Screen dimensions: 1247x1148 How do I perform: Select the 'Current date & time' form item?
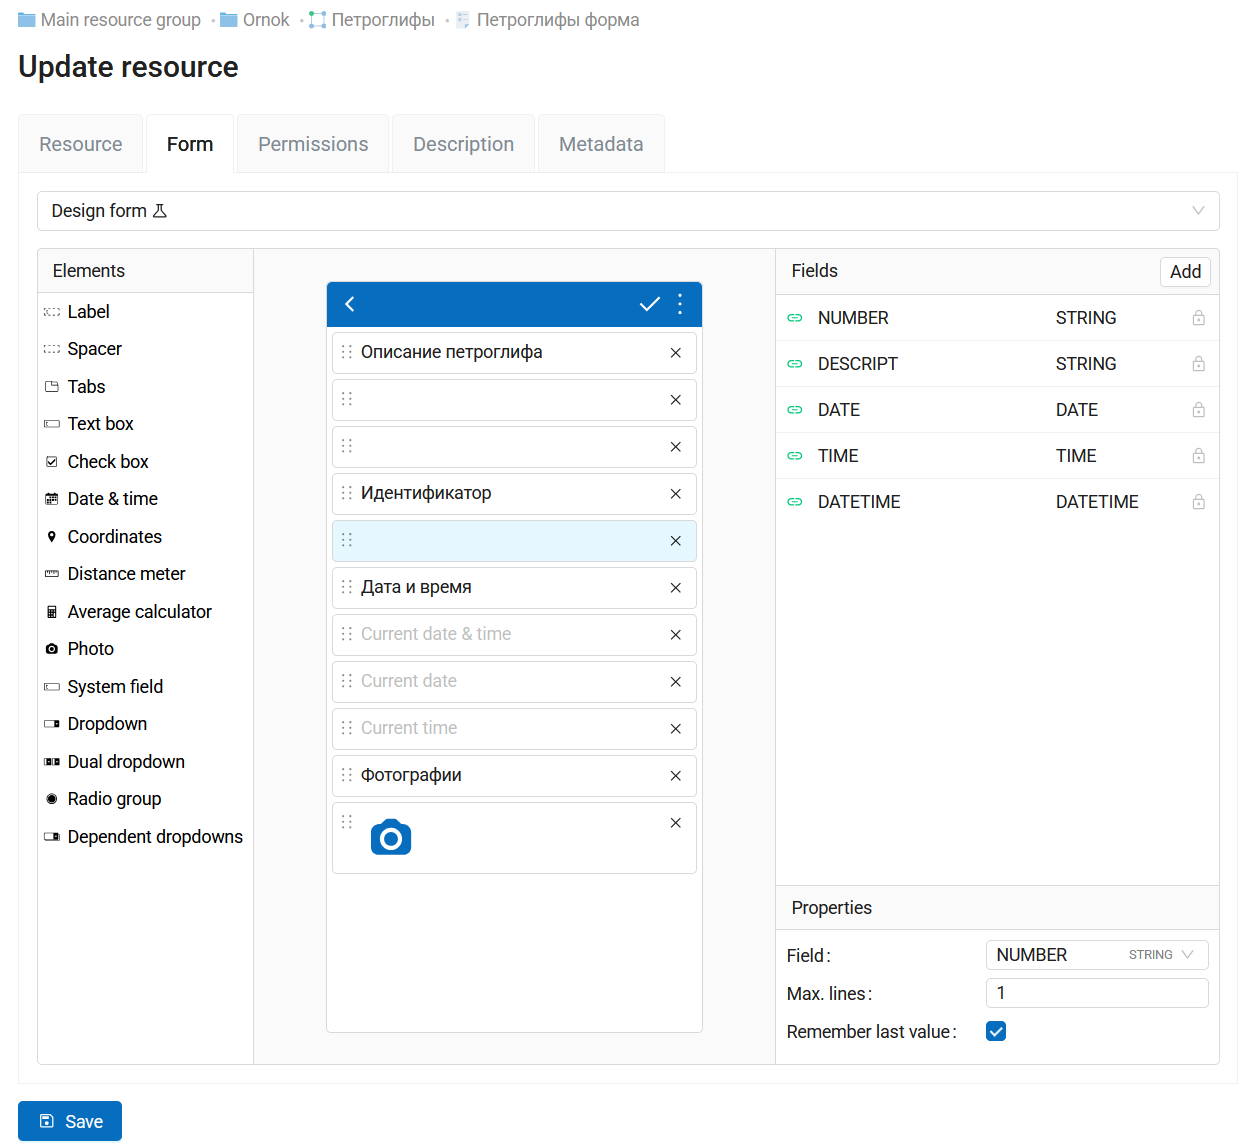pyautogui.click(x=514, y=635)
